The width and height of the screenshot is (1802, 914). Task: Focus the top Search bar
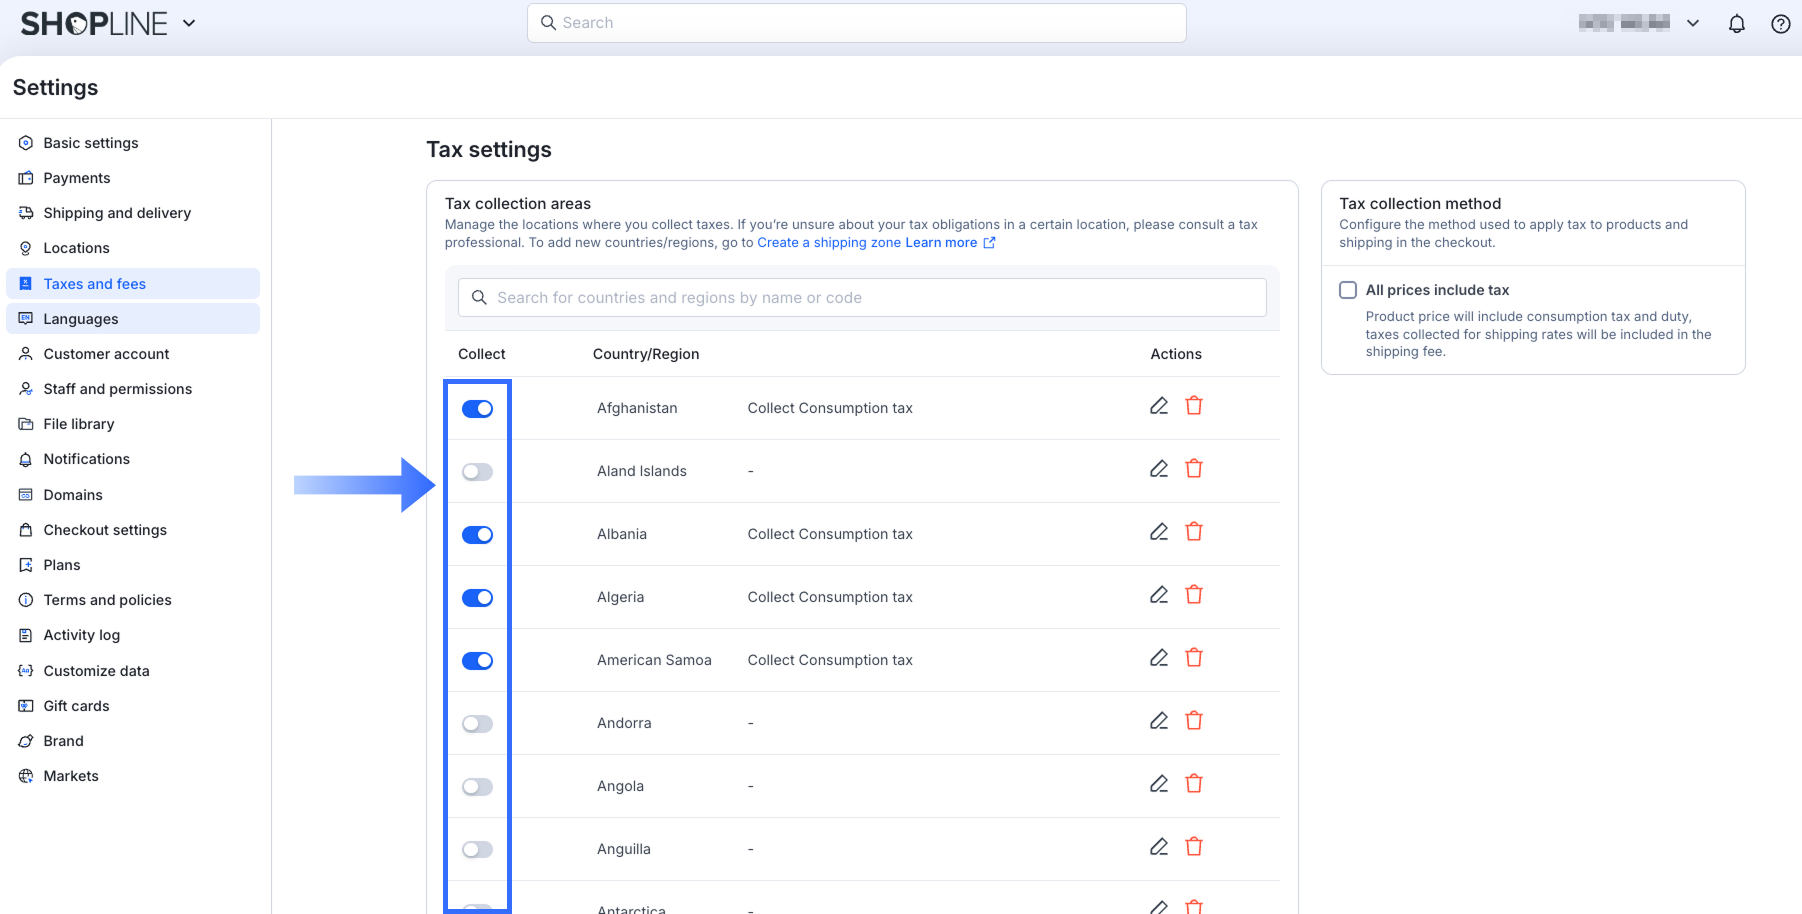click(x=856, y=23)
